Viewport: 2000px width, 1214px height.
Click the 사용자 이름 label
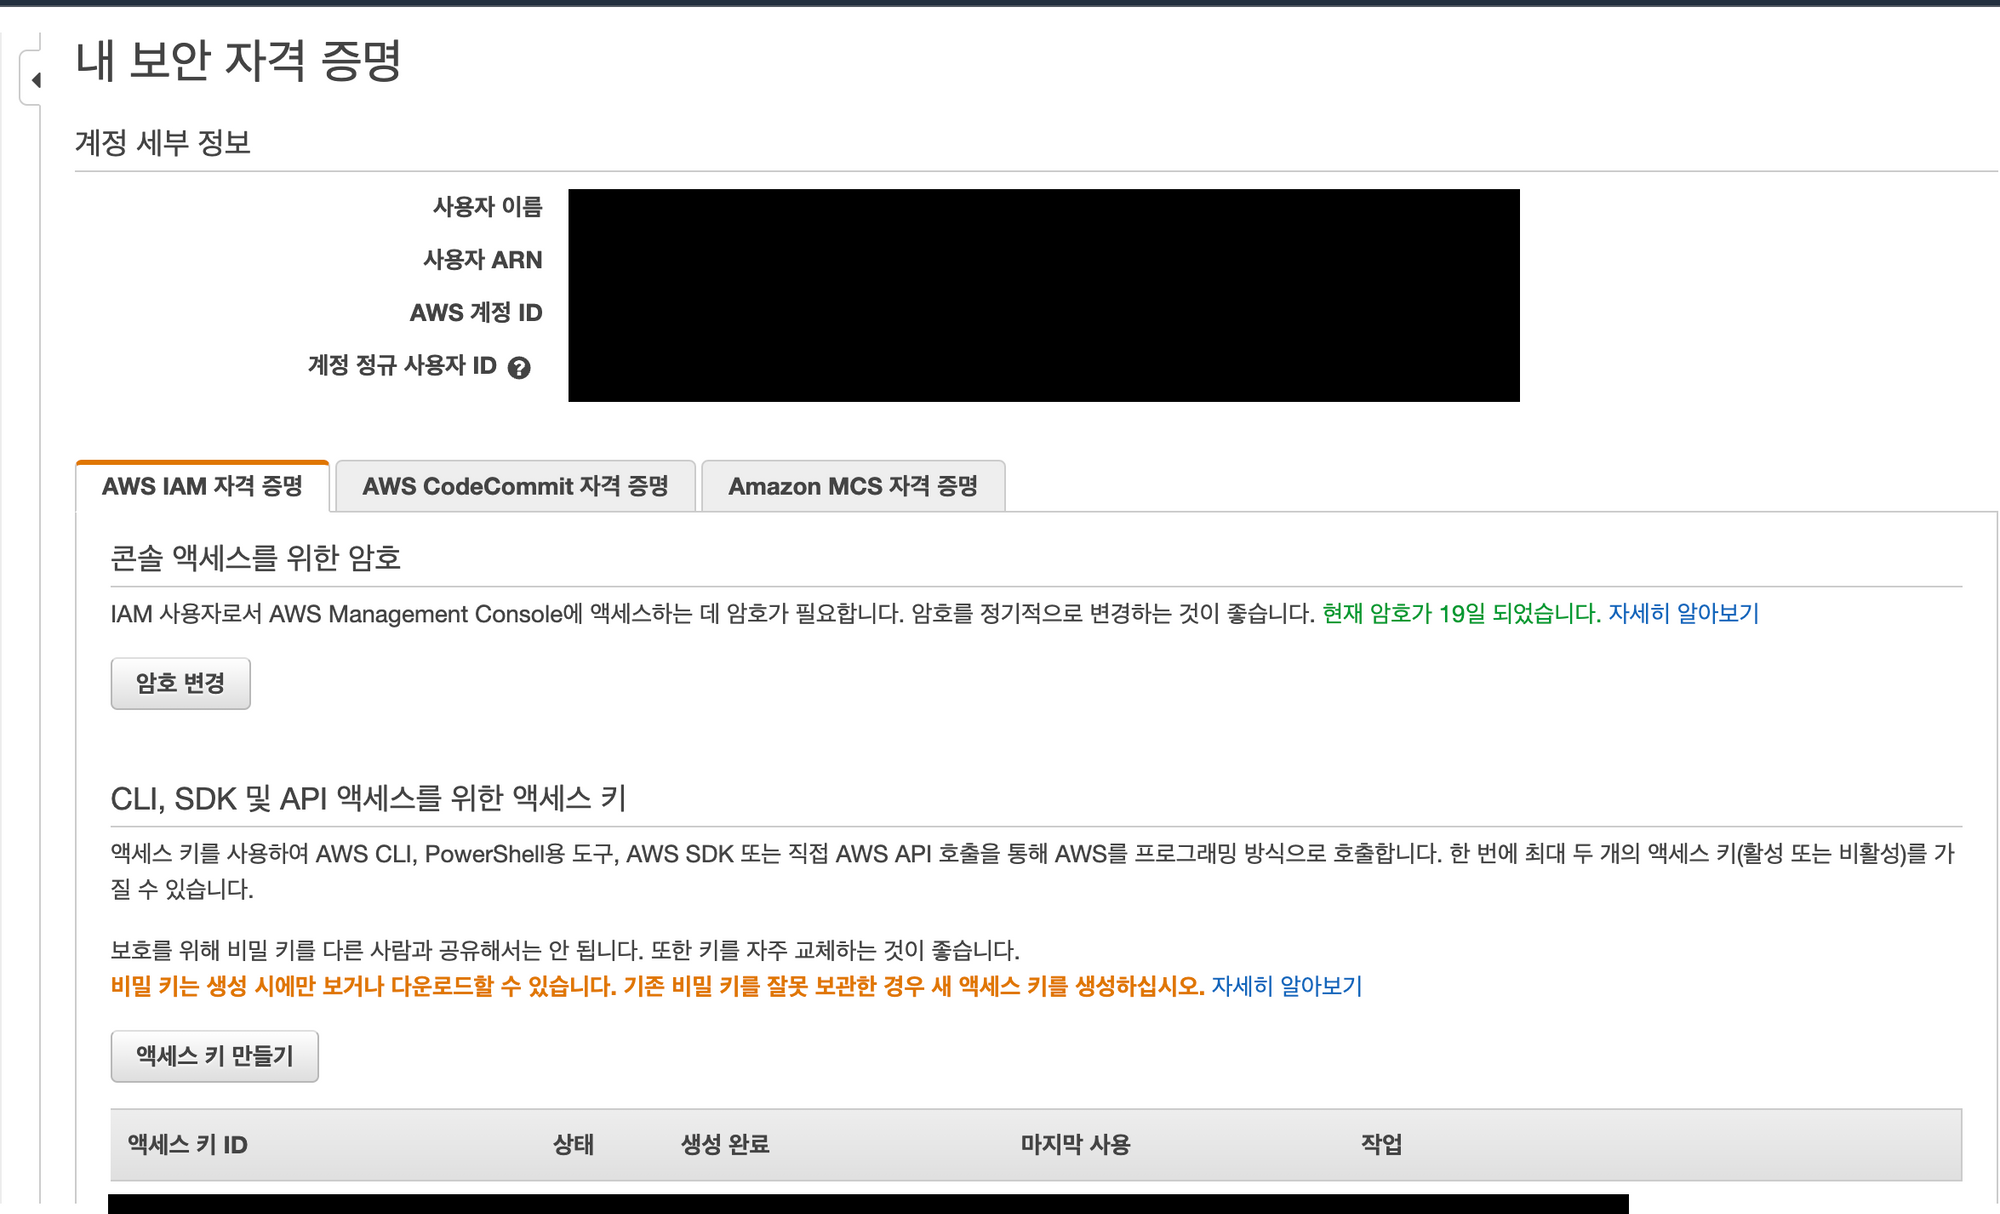(487, 207)
